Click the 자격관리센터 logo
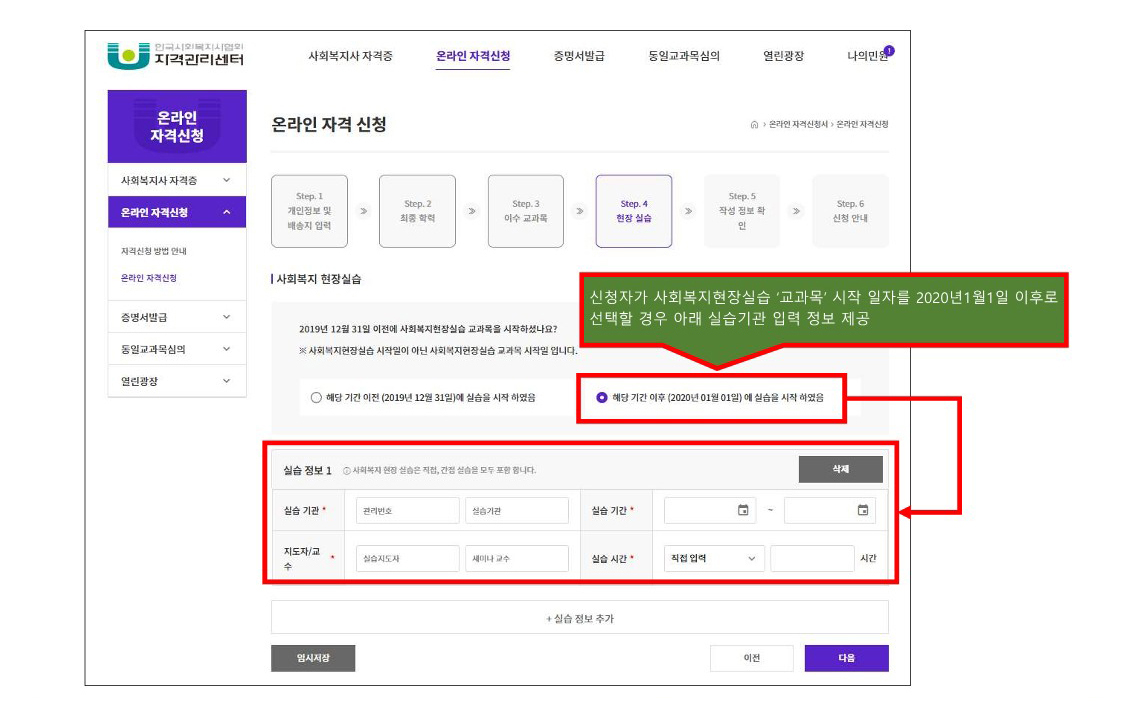 click(175, 56)
